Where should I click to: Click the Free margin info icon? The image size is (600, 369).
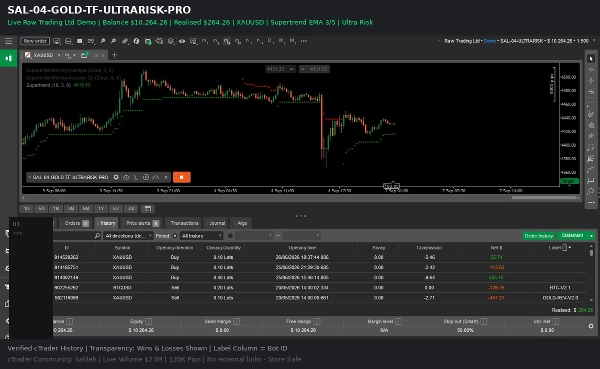coord(316,322)
